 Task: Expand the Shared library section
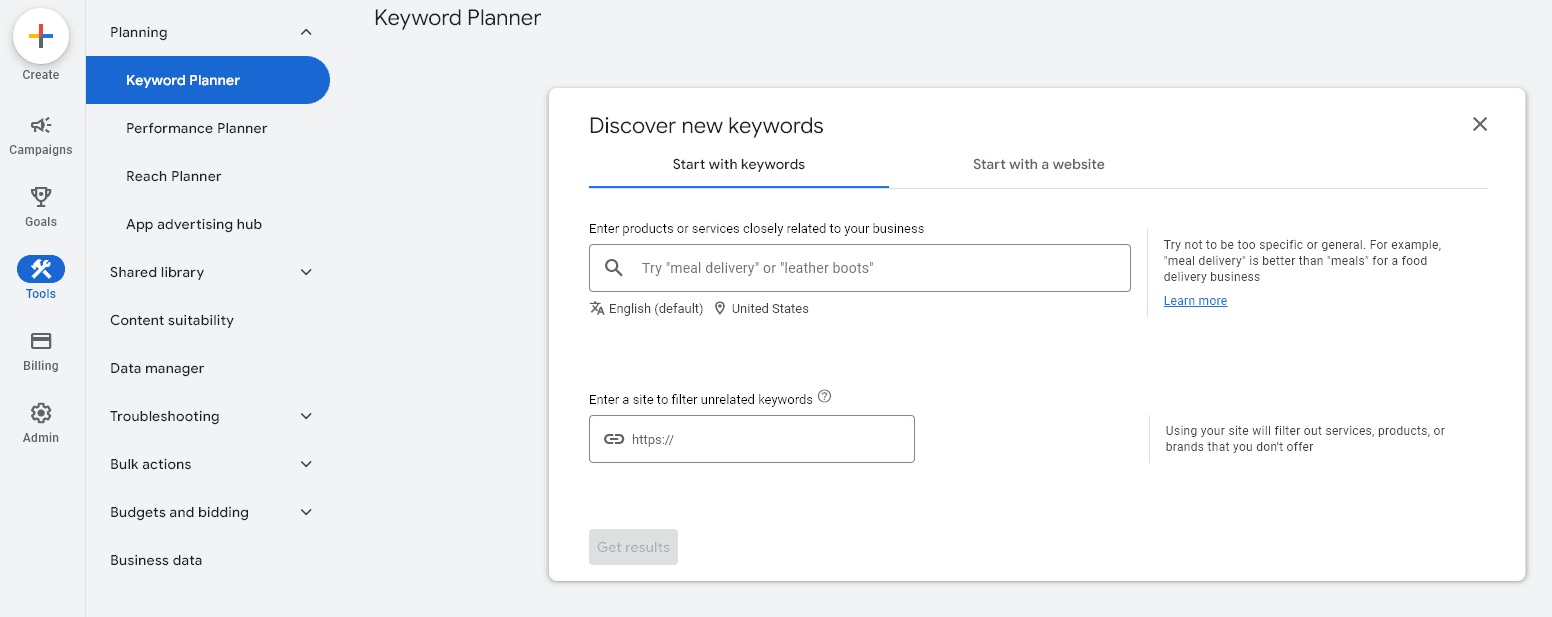click(x=306, y=271)
